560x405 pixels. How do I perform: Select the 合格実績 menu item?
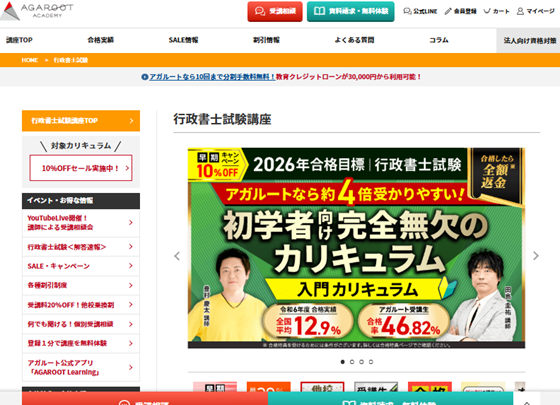point(101,40)
